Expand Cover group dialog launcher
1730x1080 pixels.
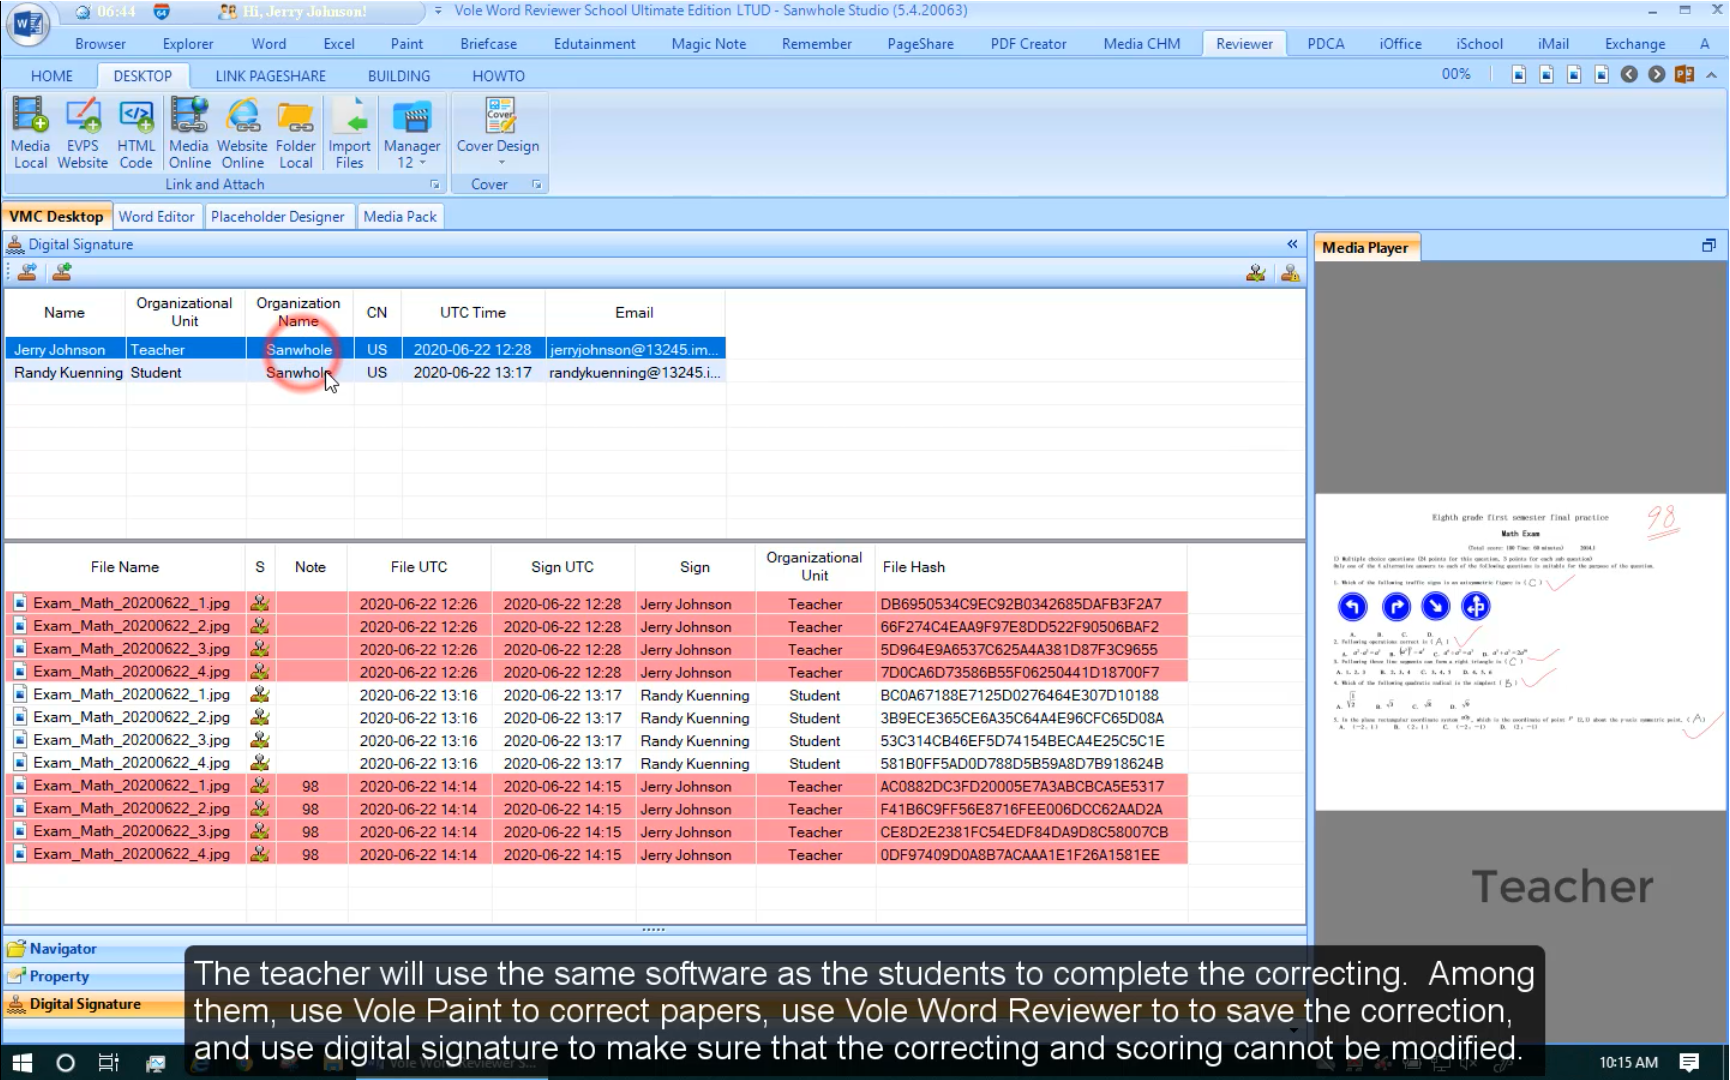click(x=537, y=185)
